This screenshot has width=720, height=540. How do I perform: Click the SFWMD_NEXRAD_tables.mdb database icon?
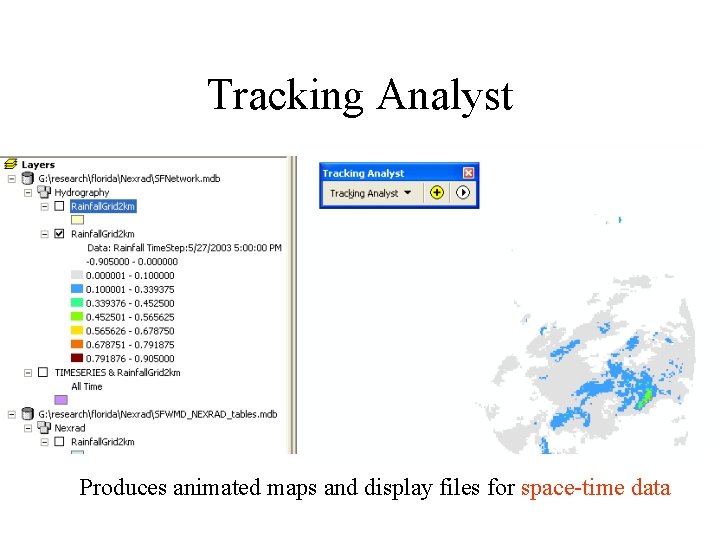pyautogui.click(x=28, y=414)
